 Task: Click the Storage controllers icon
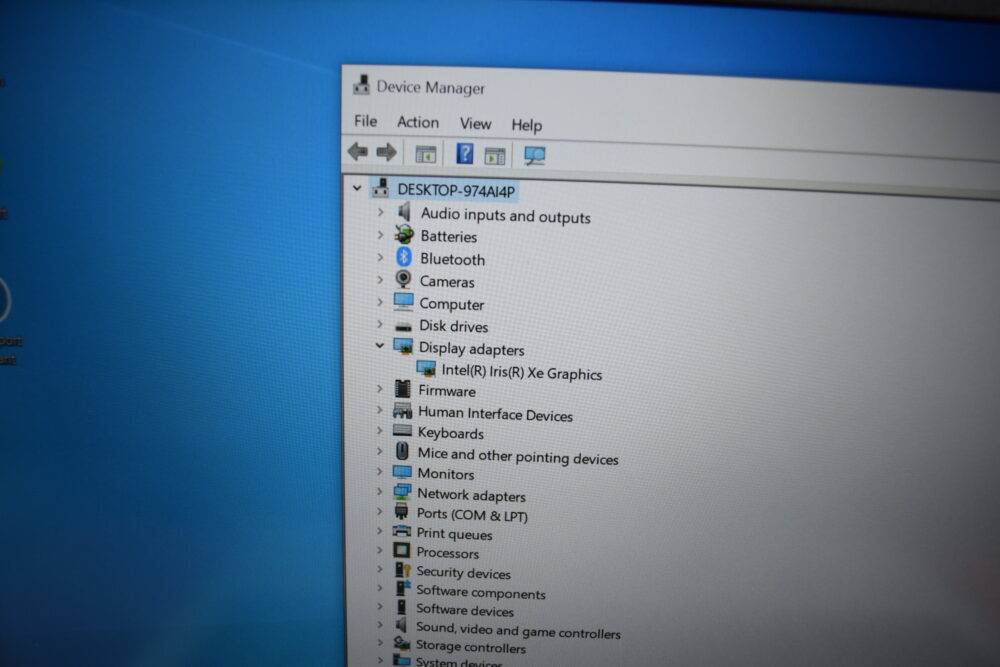(x=401, y=643)
